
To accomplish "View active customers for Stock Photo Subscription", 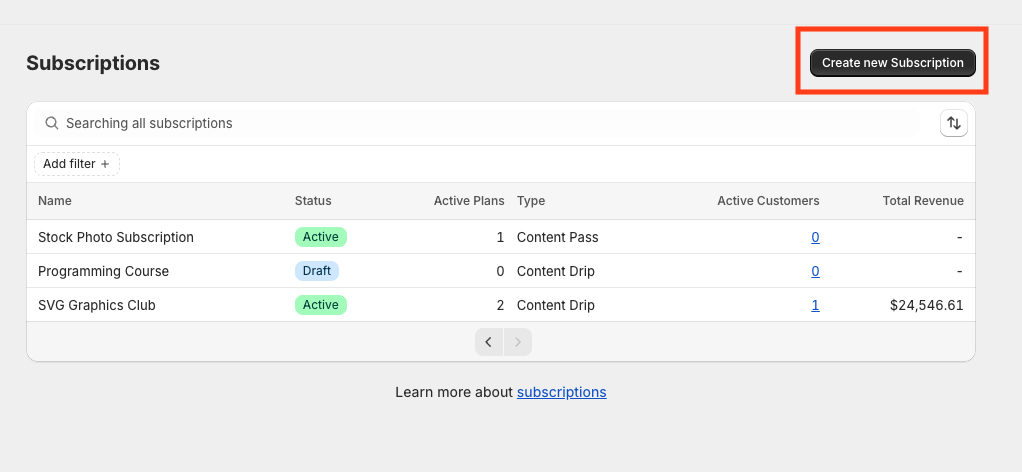I will coord(815,237).
